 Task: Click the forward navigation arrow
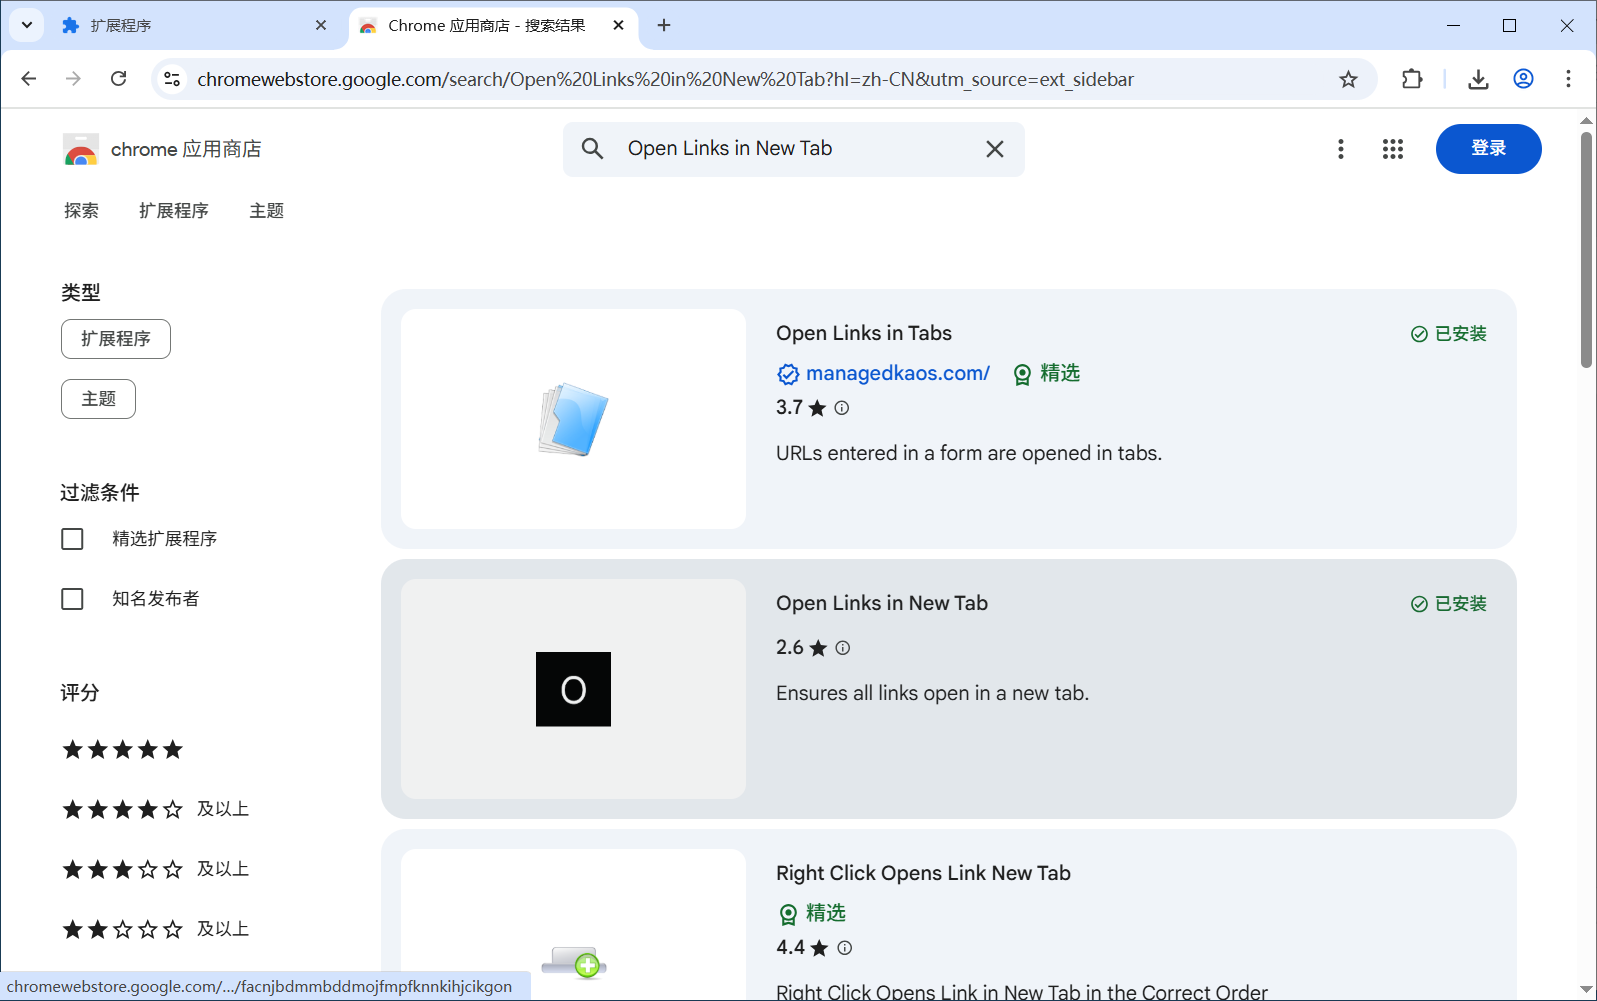[73, 79]
